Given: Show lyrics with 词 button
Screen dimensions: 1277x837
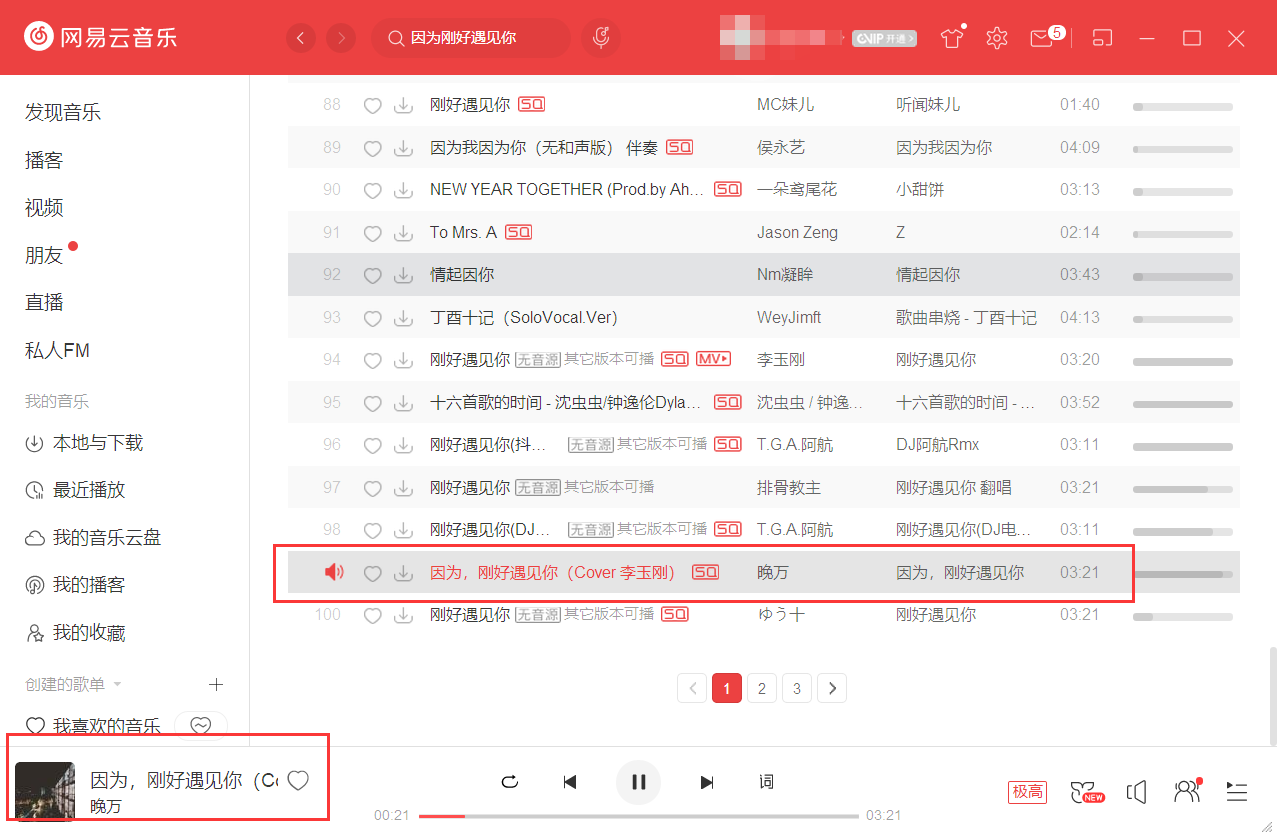Looking at the screenshot, I should pyautogui.click(x=766, y=782).
